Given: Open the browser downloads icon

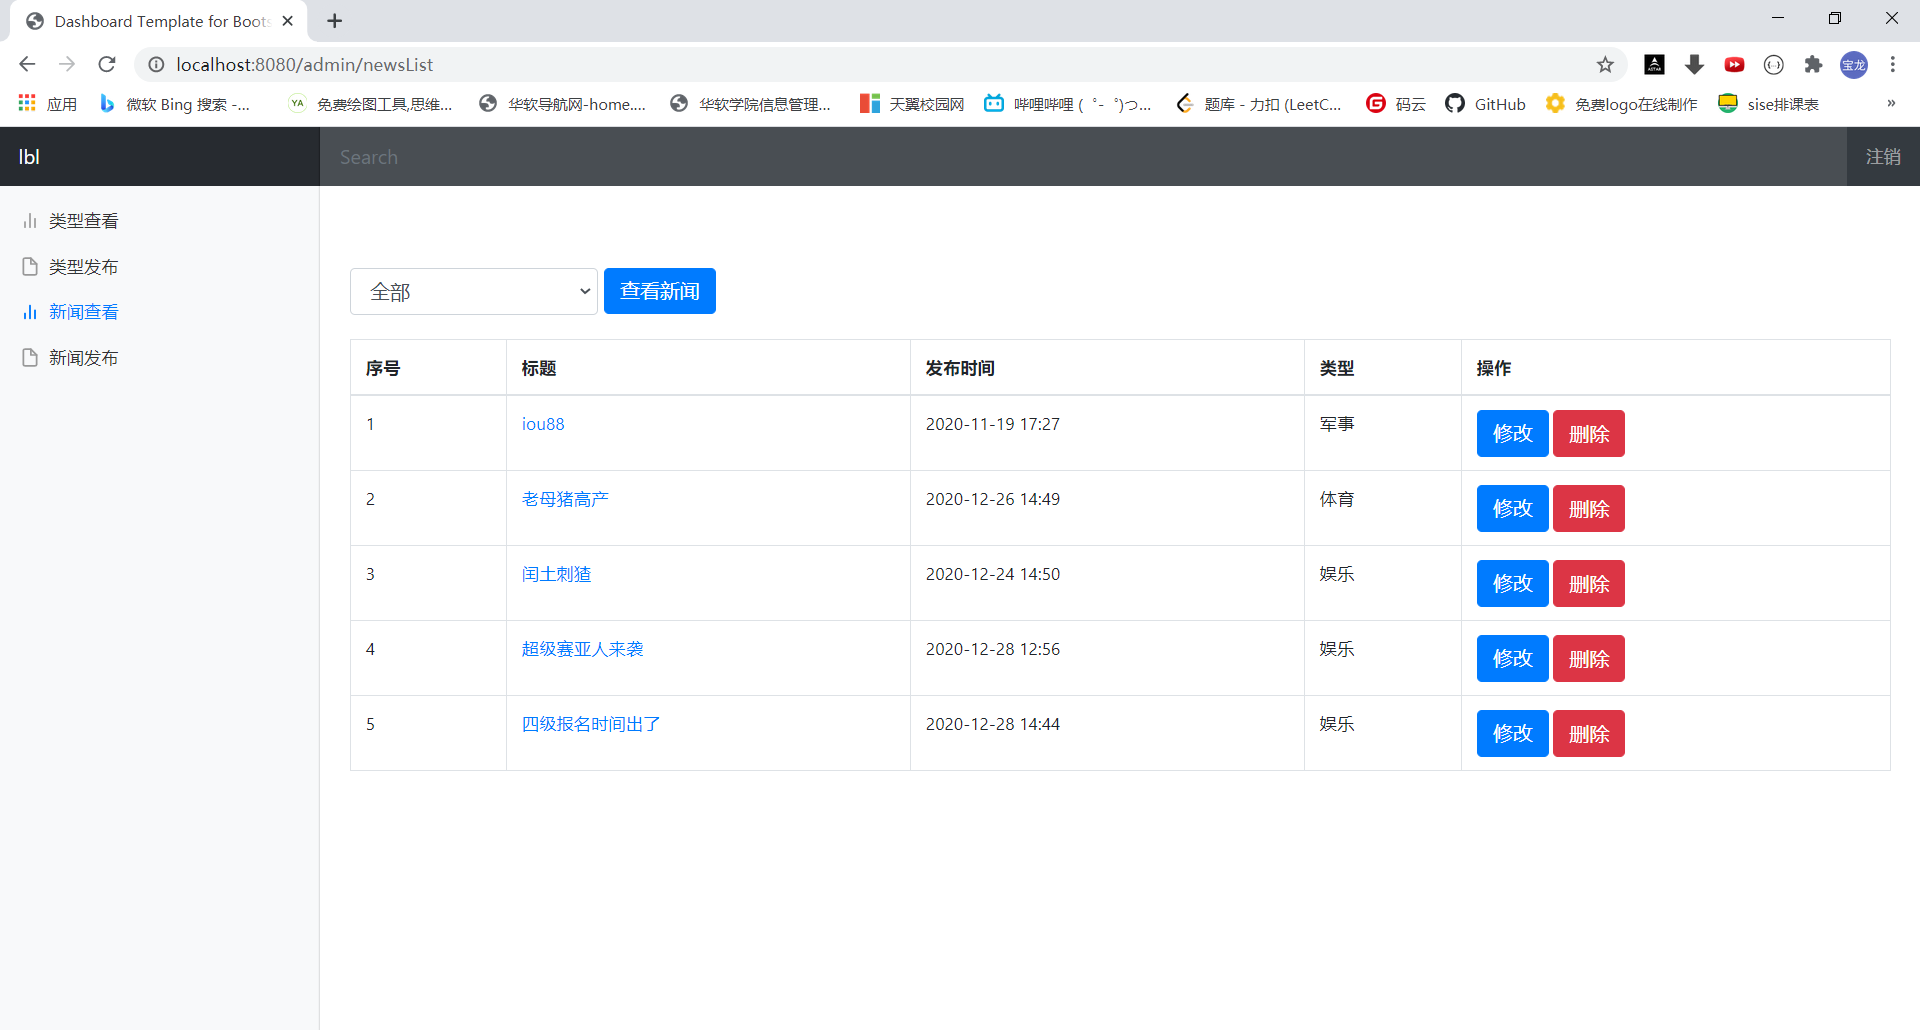Looking at the screenshot, I should [x=1694, y=64].
